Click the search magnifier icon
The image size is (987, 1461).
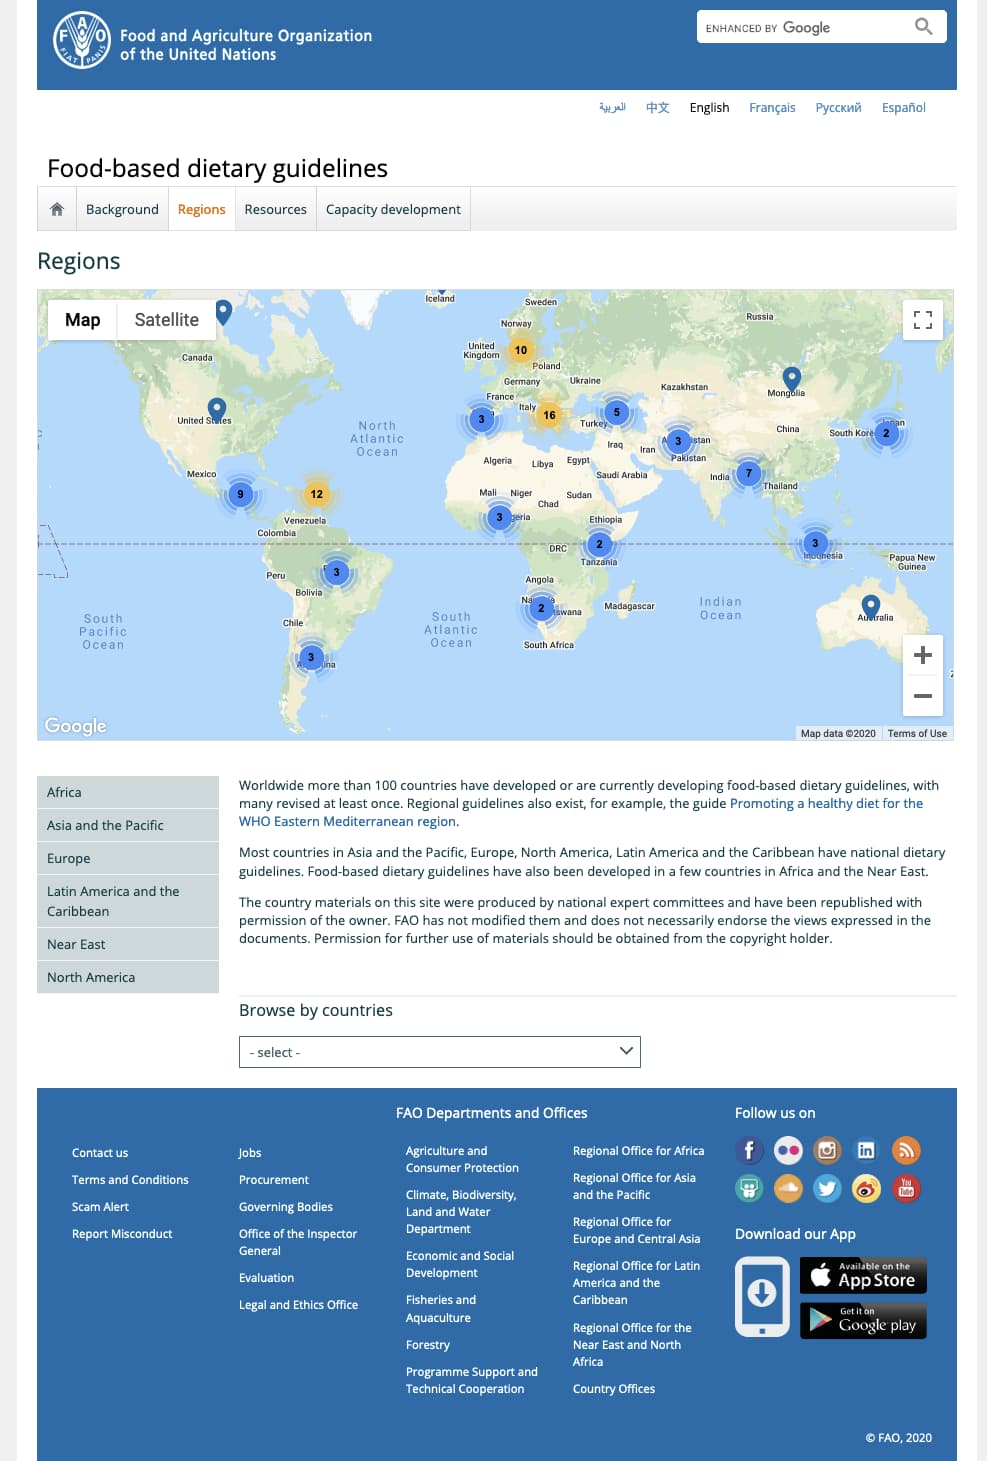(924, 27)
